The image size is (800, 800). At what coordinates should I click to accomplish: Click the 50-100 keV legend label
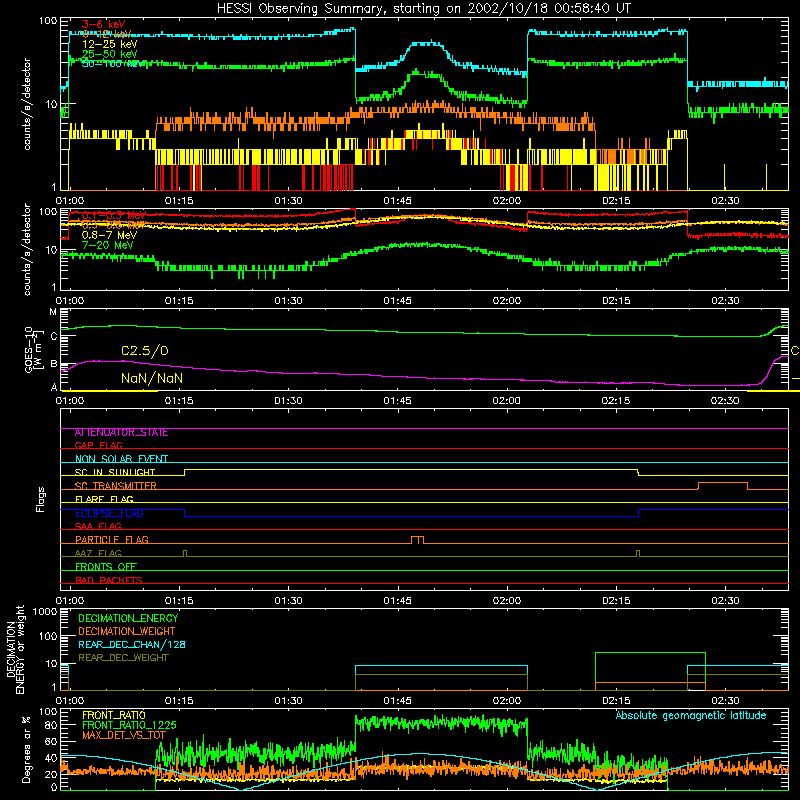pyautogui.click(x=113, y=64)
